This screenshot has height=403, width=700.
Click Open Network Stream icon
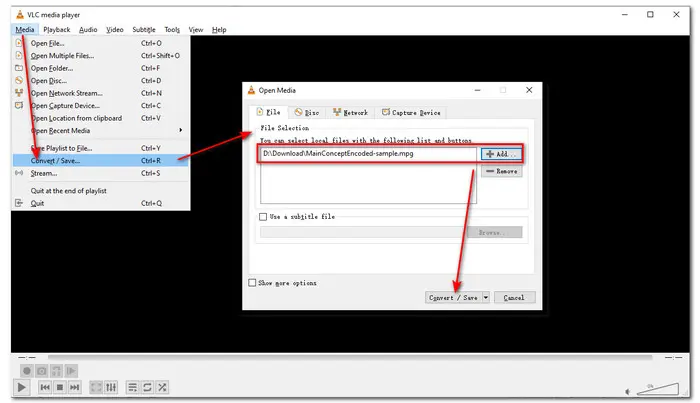[19, 93]
